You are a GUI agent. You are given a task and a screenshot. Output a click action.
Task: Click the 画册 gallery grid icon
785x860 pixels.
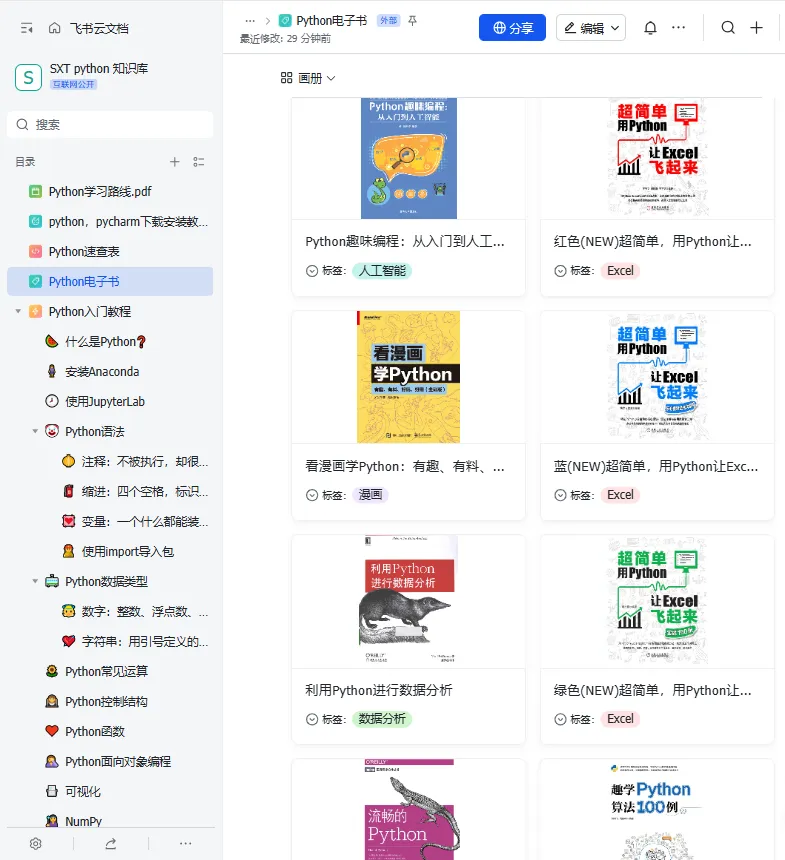286,78
